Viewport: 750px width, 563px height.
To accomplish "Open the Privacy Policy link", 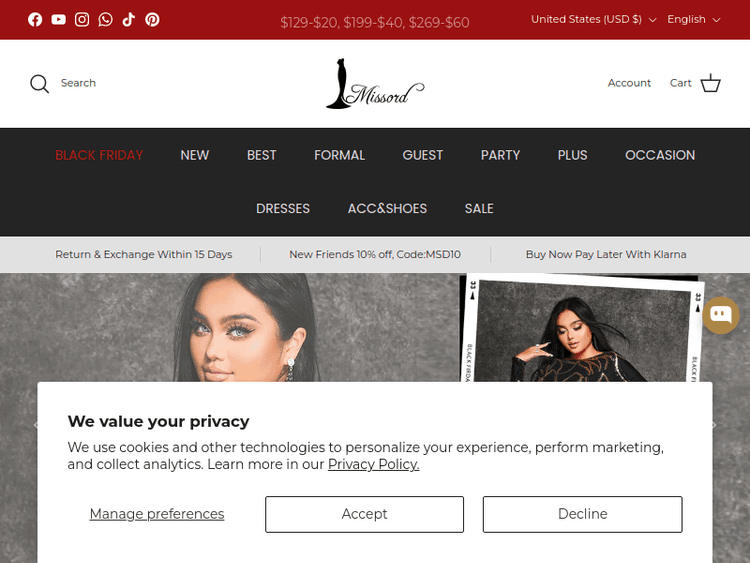I will [x=374, y=464].
